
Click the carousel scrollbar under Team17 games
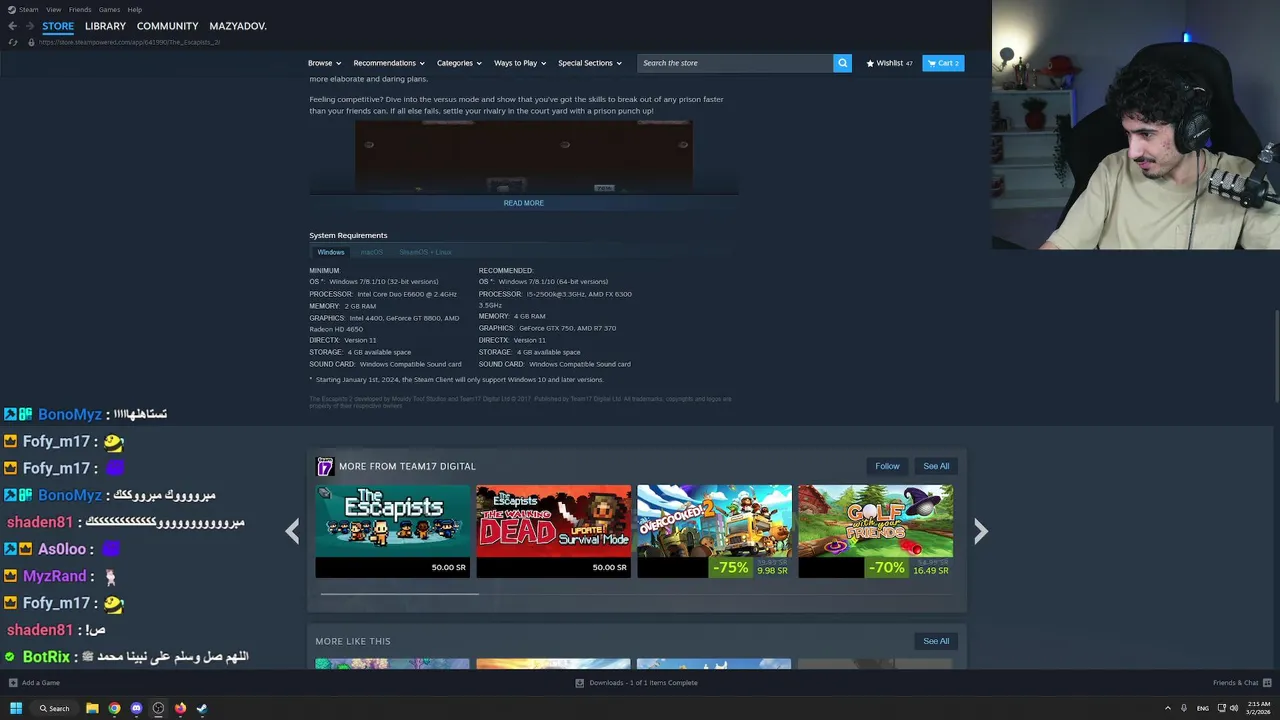(399, 594)
